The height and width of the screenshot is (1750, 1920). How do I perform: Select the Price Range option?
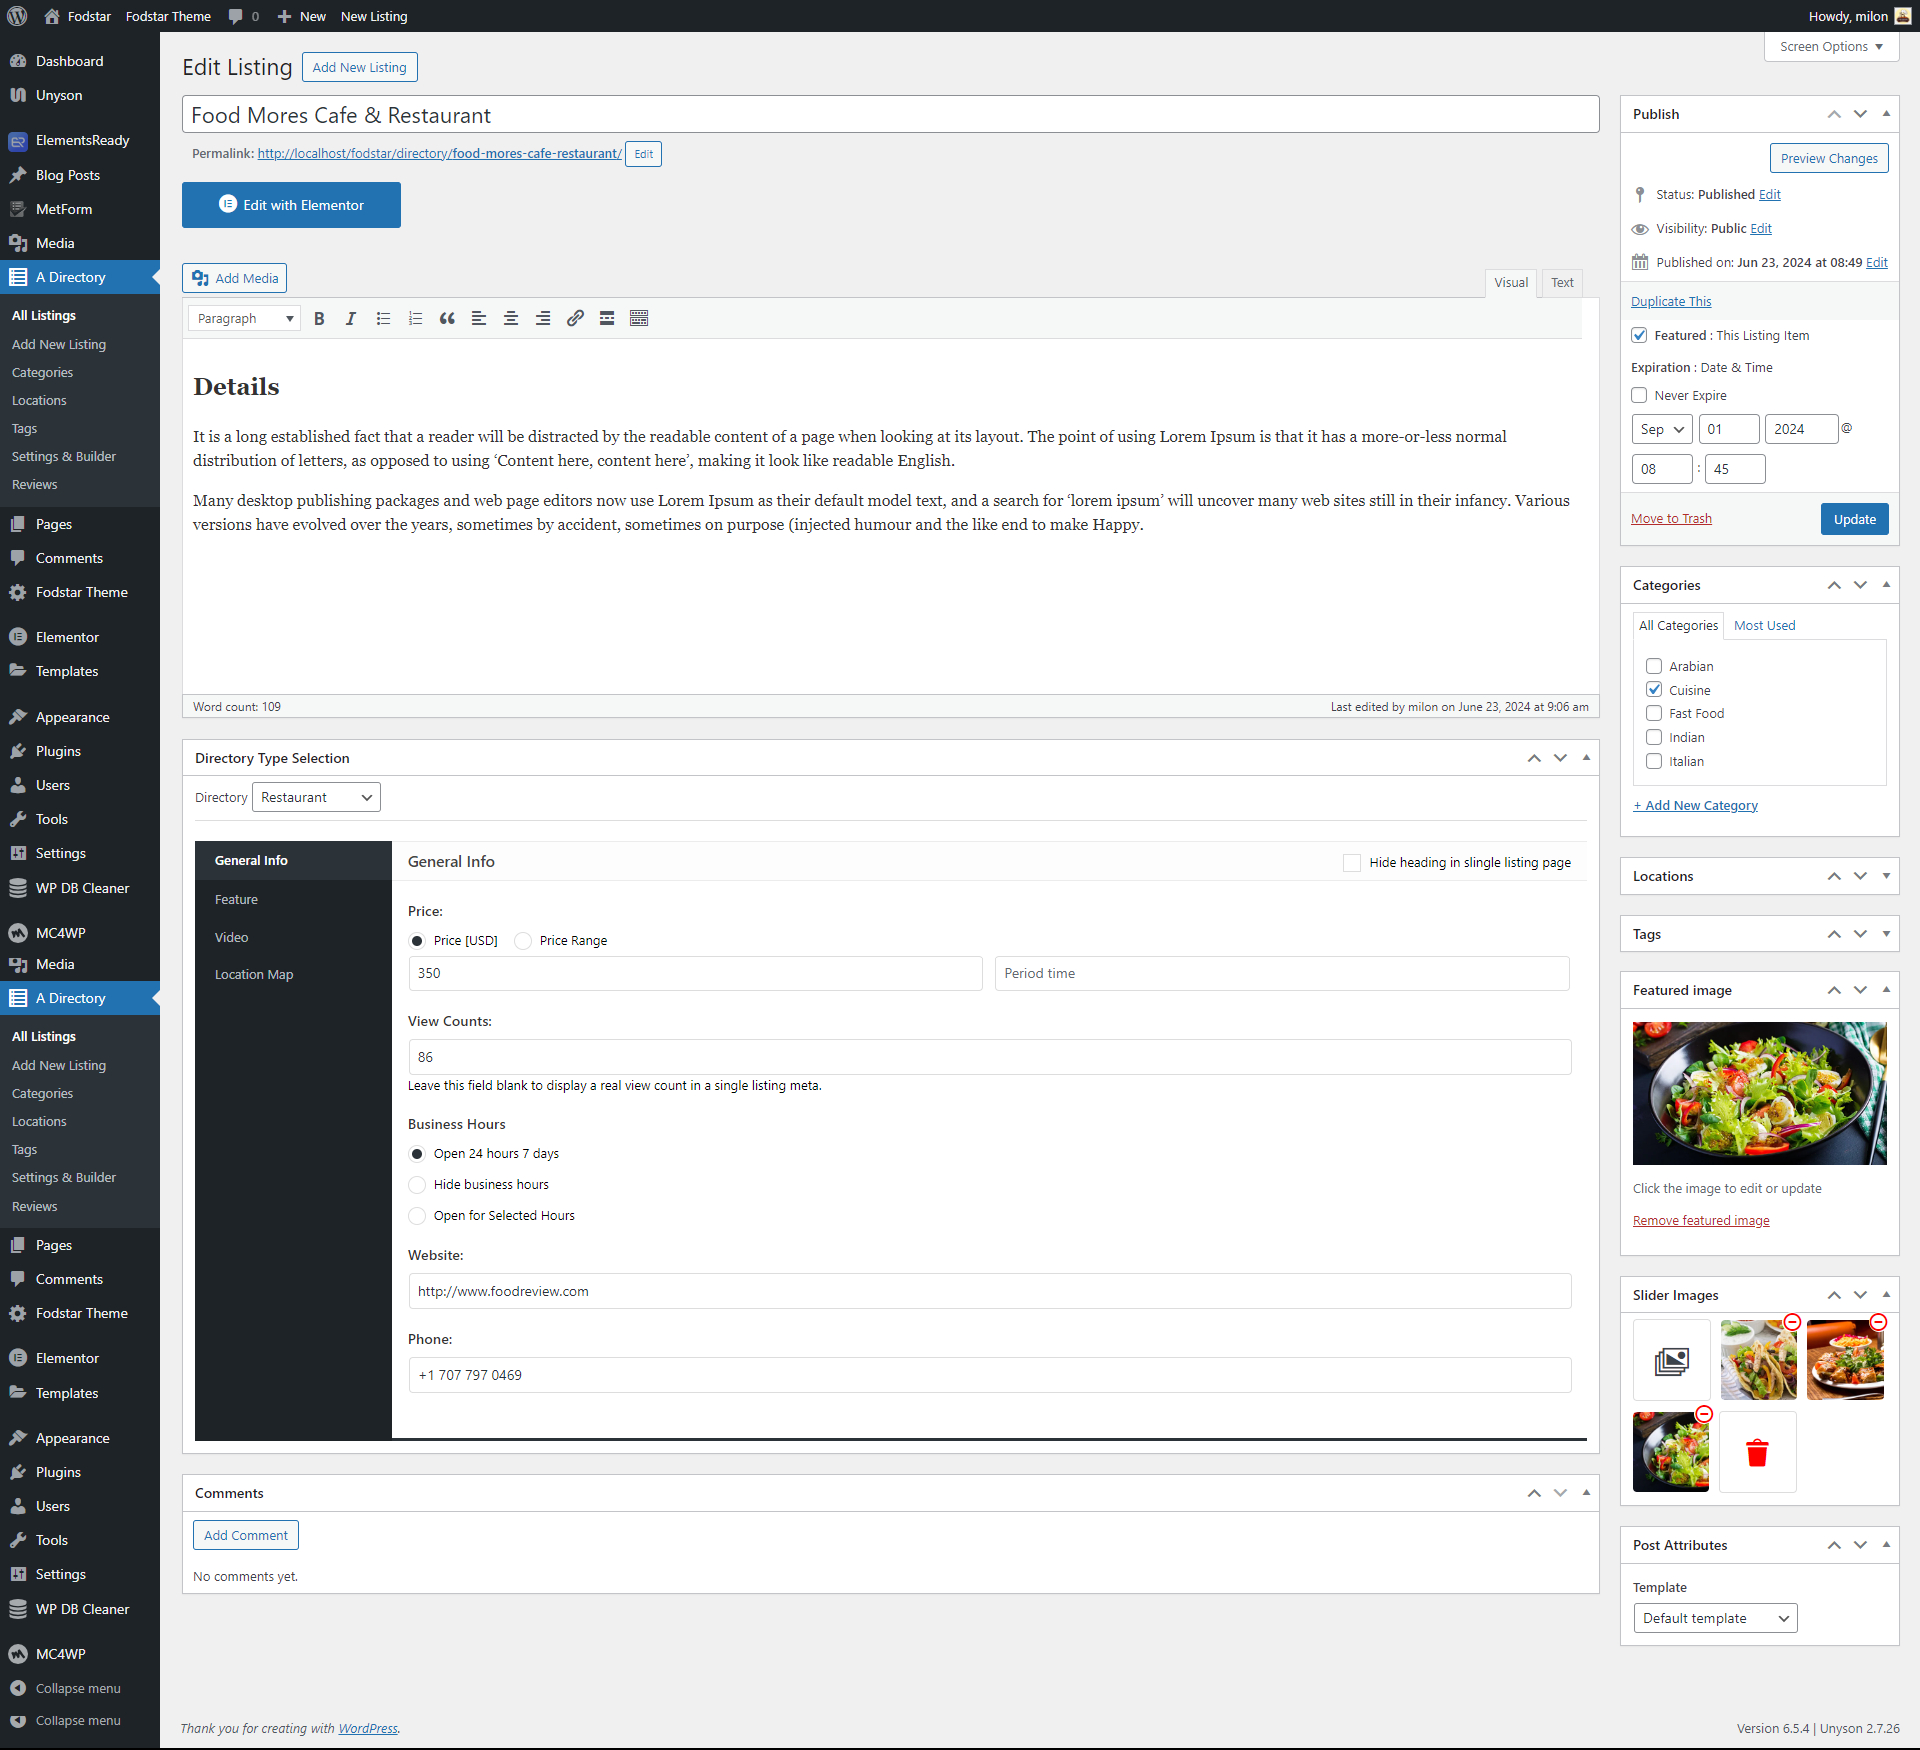coord(523,940)
